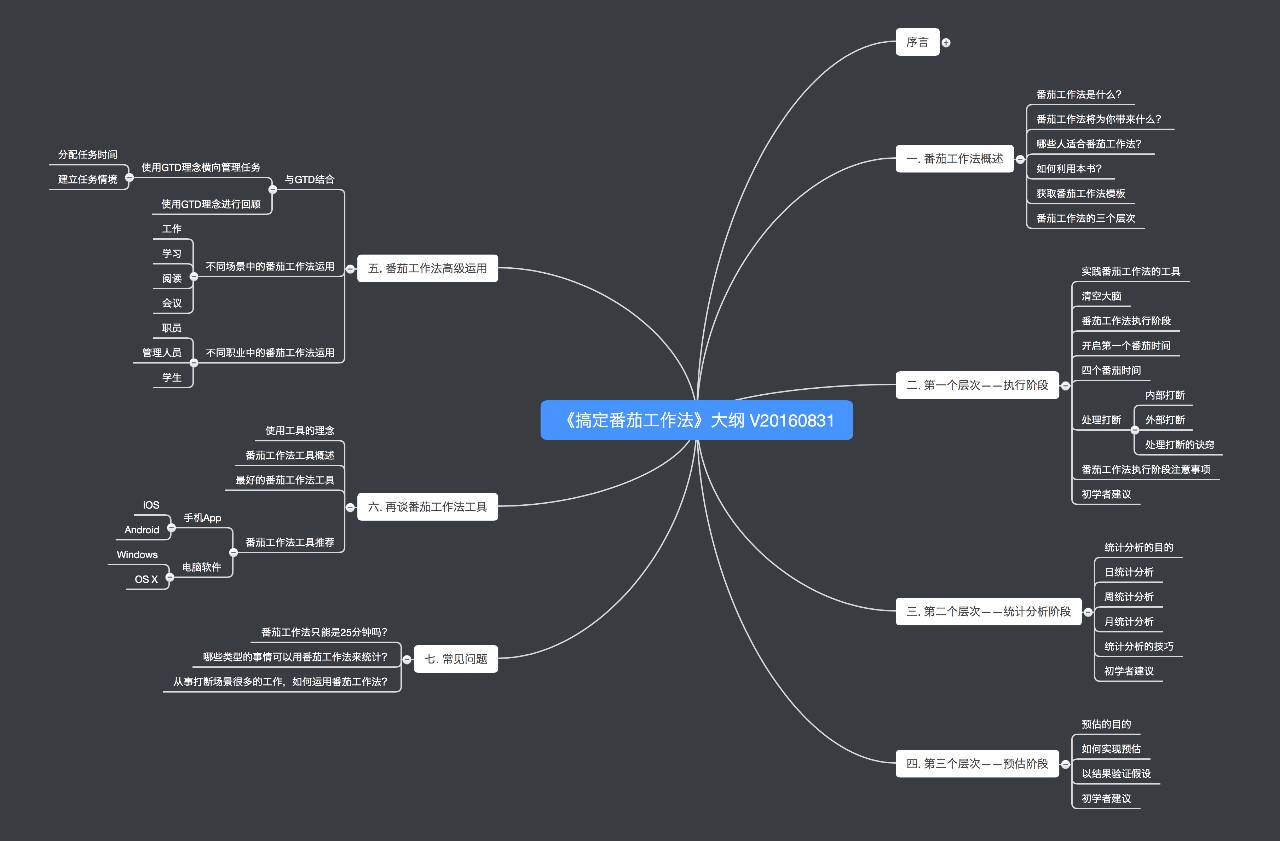Collapse the 手机App sub-branch
Viewport: 1280px width, 841px height.
(x=173, y=524)
